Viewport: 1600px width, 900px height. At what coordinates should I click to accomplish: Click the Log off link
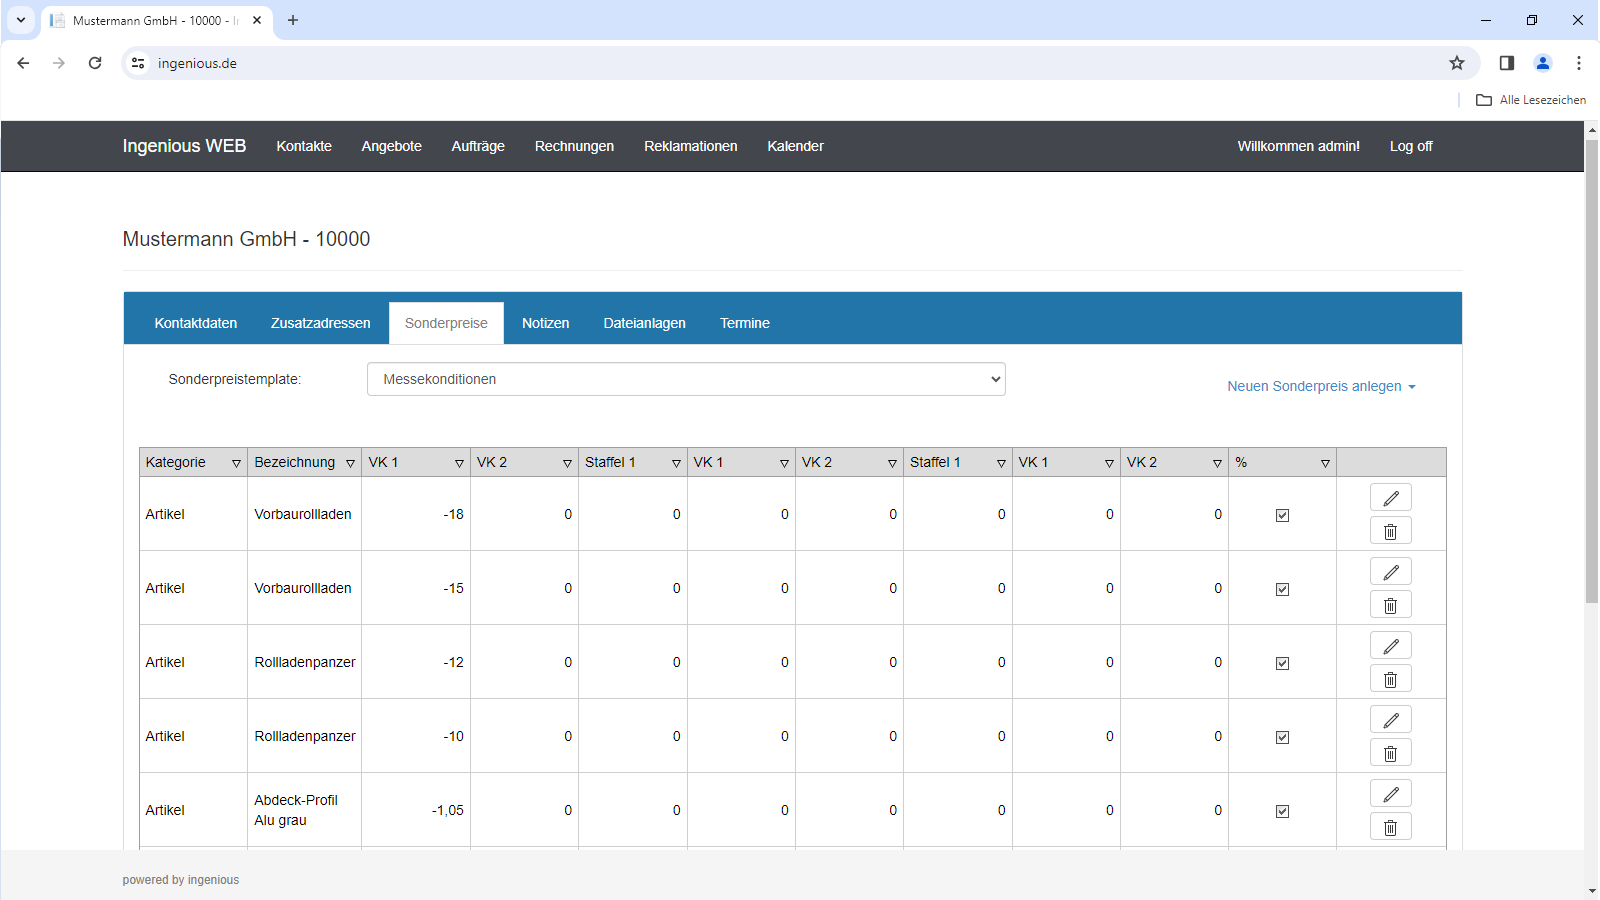coord(1411,146)
